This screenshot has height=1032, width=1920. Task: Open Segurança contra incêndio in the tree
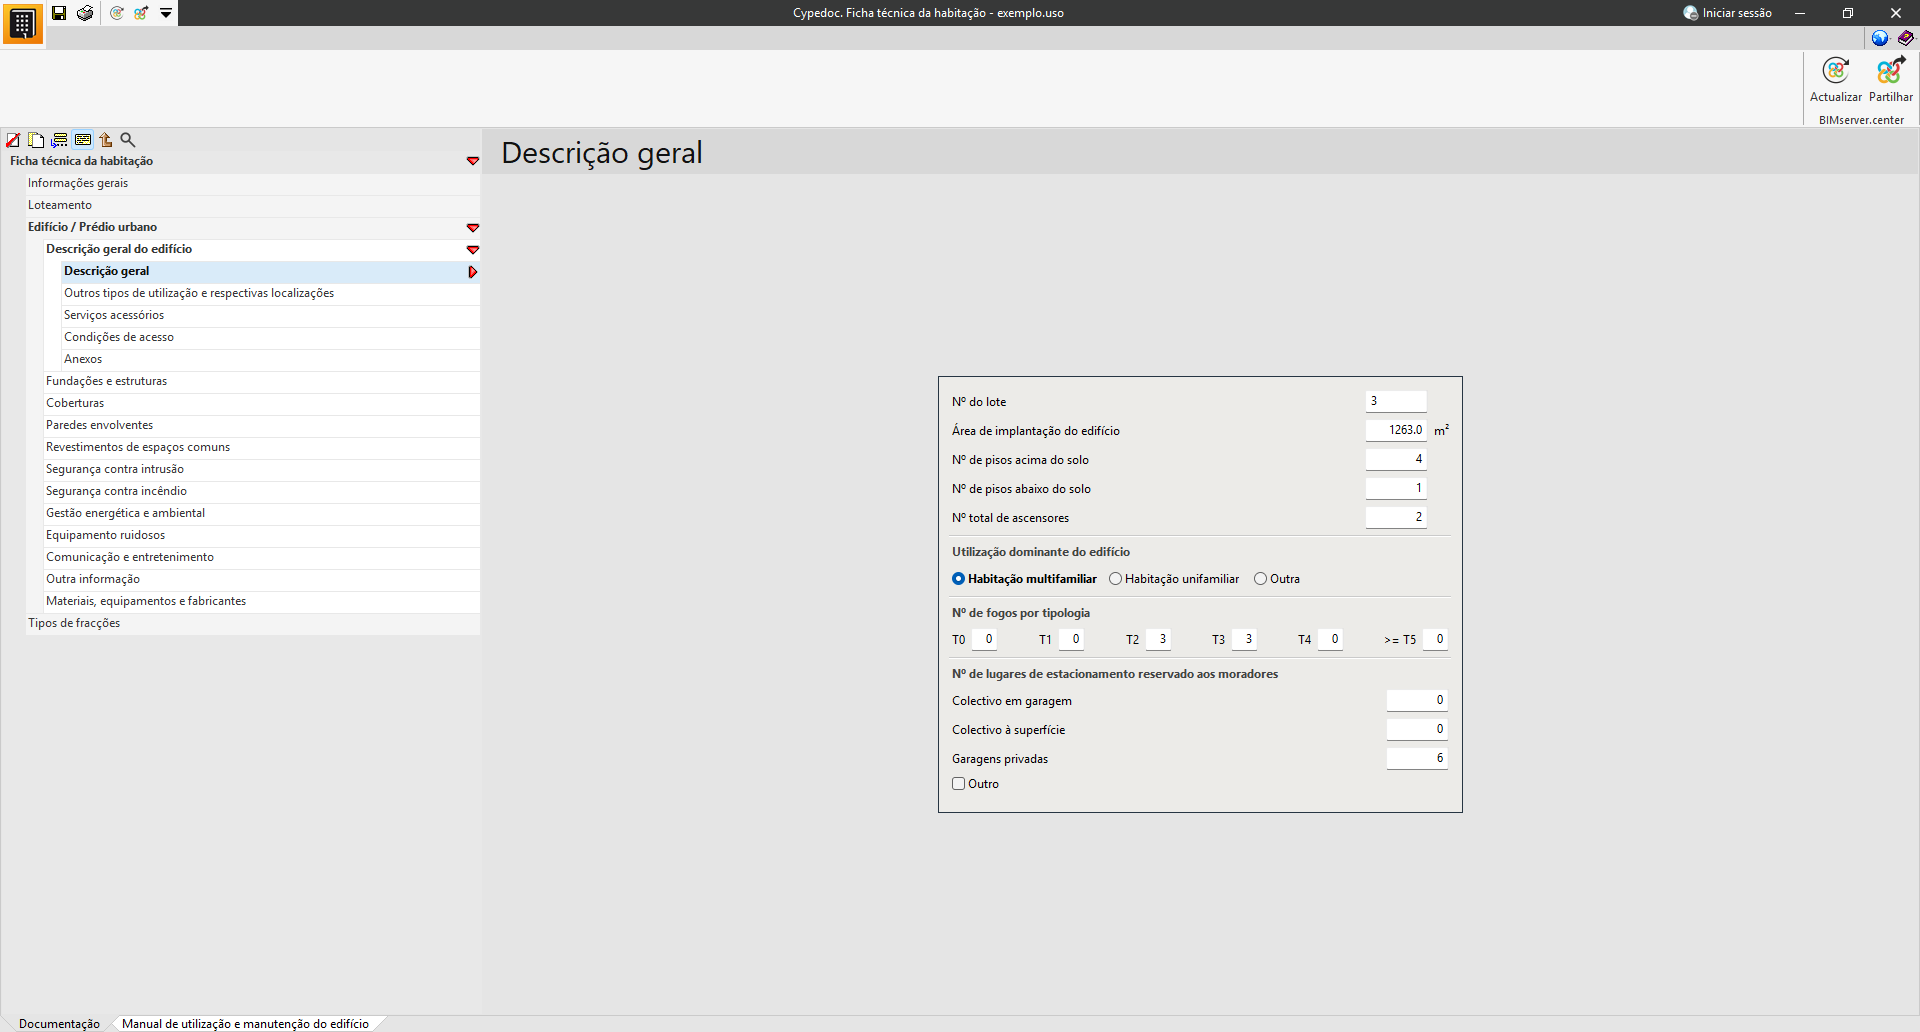tap(262, 491)
